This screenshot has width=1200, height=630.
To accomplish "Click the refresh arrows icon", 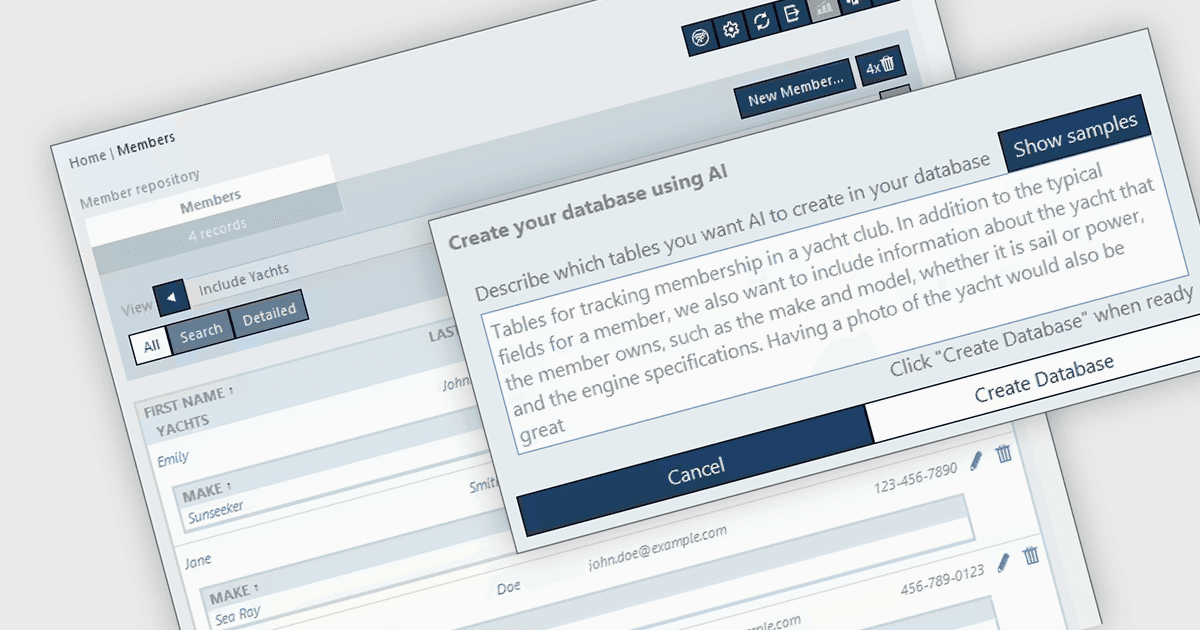I will pos(761,22).
